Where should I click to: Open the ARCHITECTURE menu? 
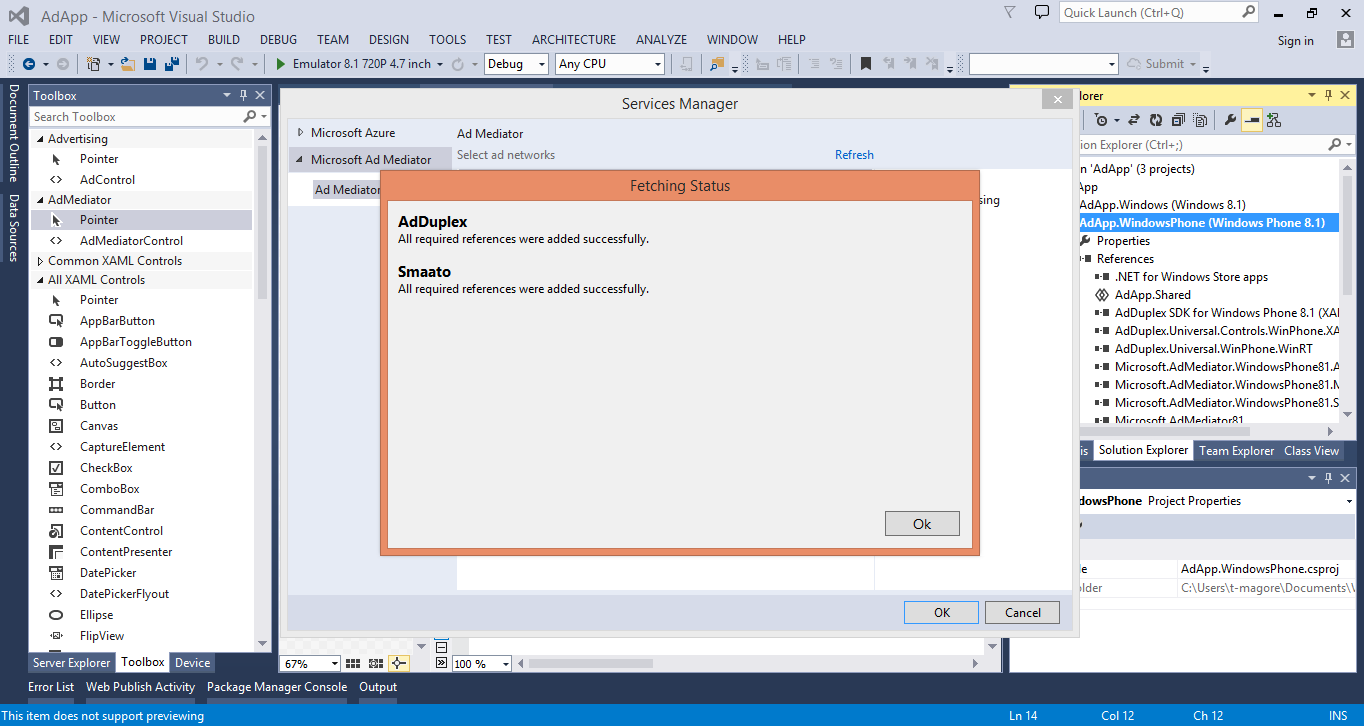574,40
